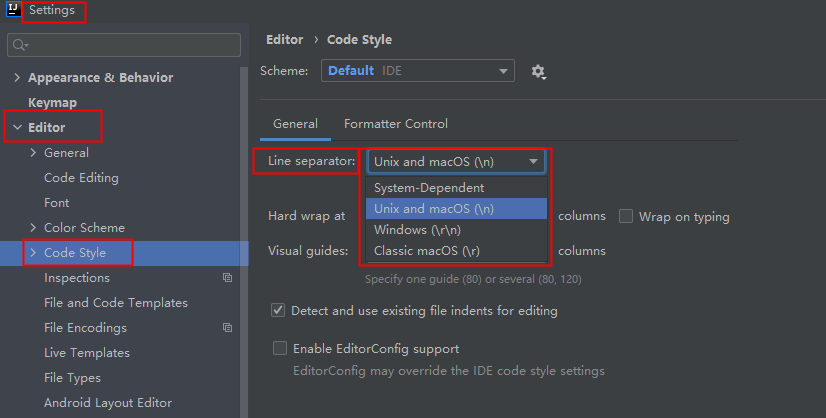Collapse the Editor tree section
Screen dimensions: 826x418
click(17, 127)
